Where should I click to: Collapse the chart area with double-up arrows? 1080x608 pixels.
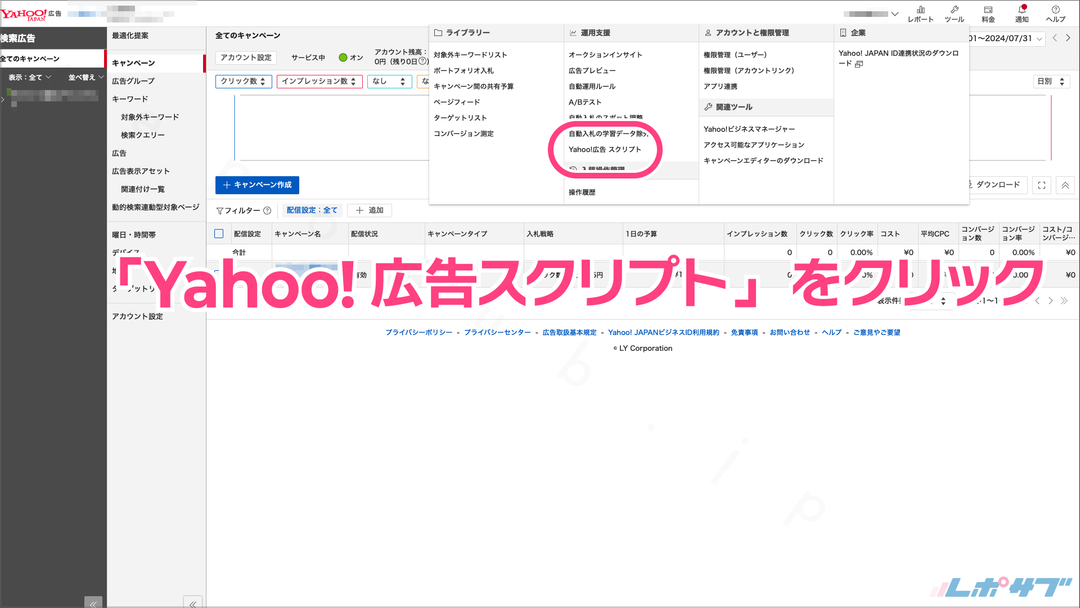[1065, 185]
